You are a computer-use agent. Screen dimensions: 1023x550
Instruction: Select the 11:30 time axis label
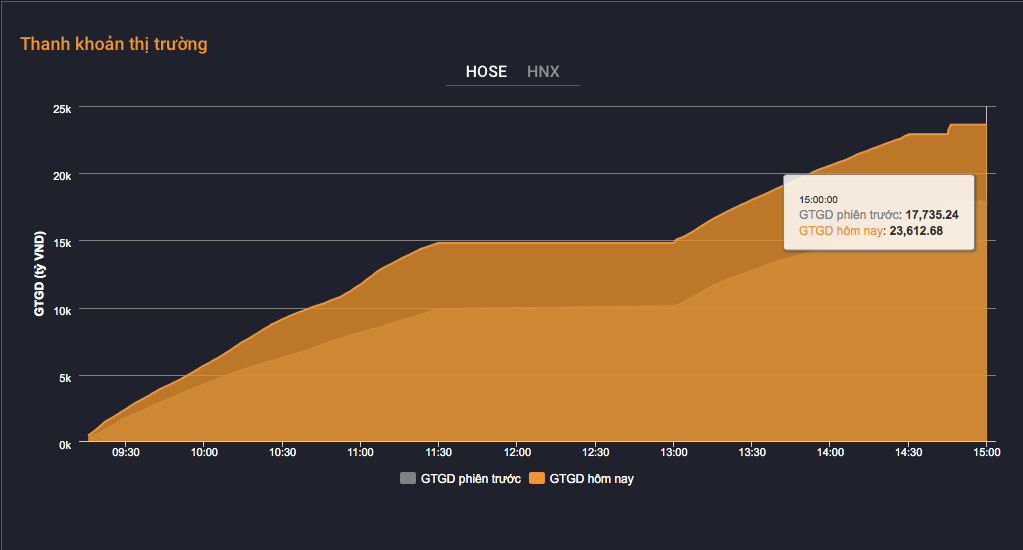pos(439,452)
